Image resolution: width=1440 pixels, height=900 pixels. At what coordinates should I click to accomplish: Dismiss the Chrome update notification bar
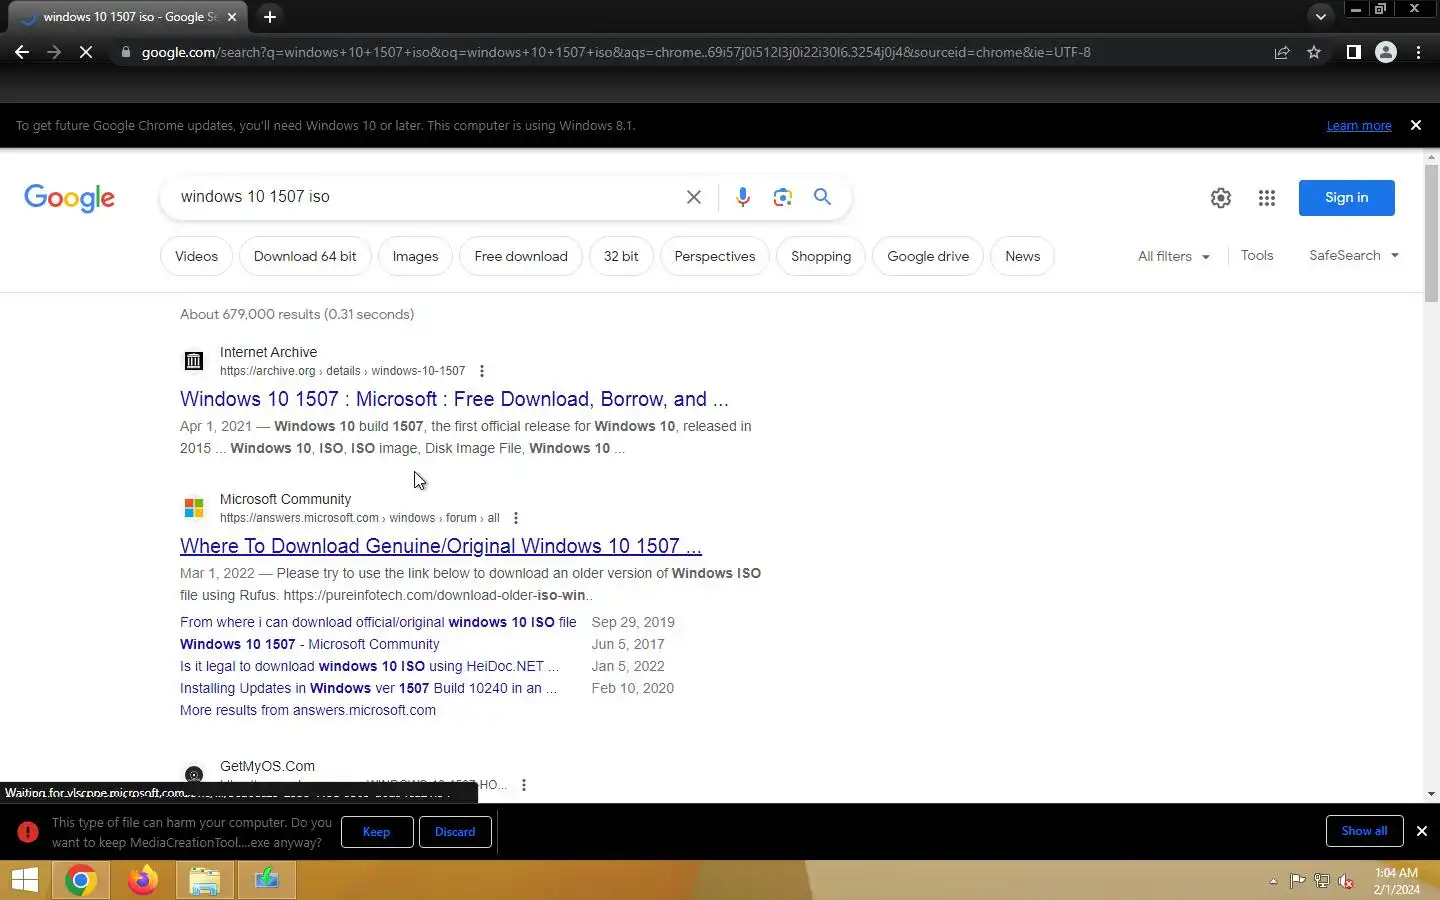click(x=1415, y=125)
